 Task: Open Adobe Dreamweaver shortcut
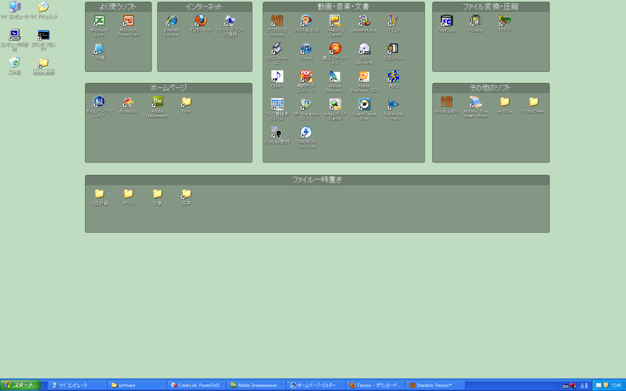coord(157,101)
